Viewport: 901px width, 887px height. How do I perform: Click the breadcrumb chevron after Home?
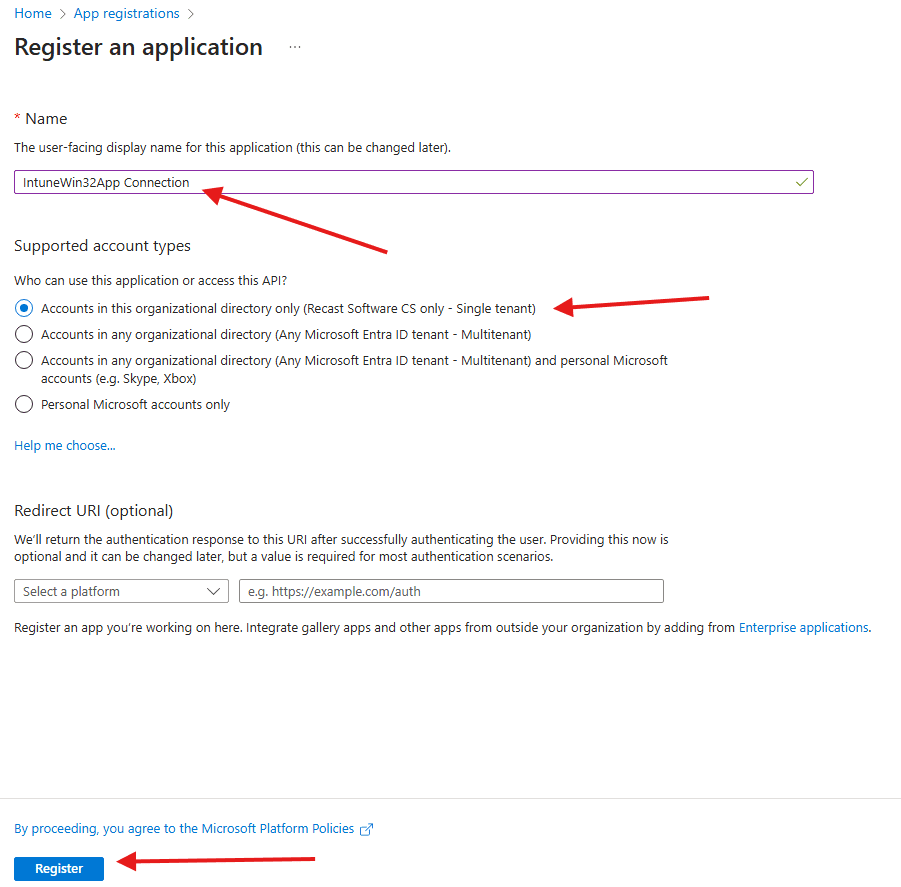pyautogui.click(x=63, y=14)
